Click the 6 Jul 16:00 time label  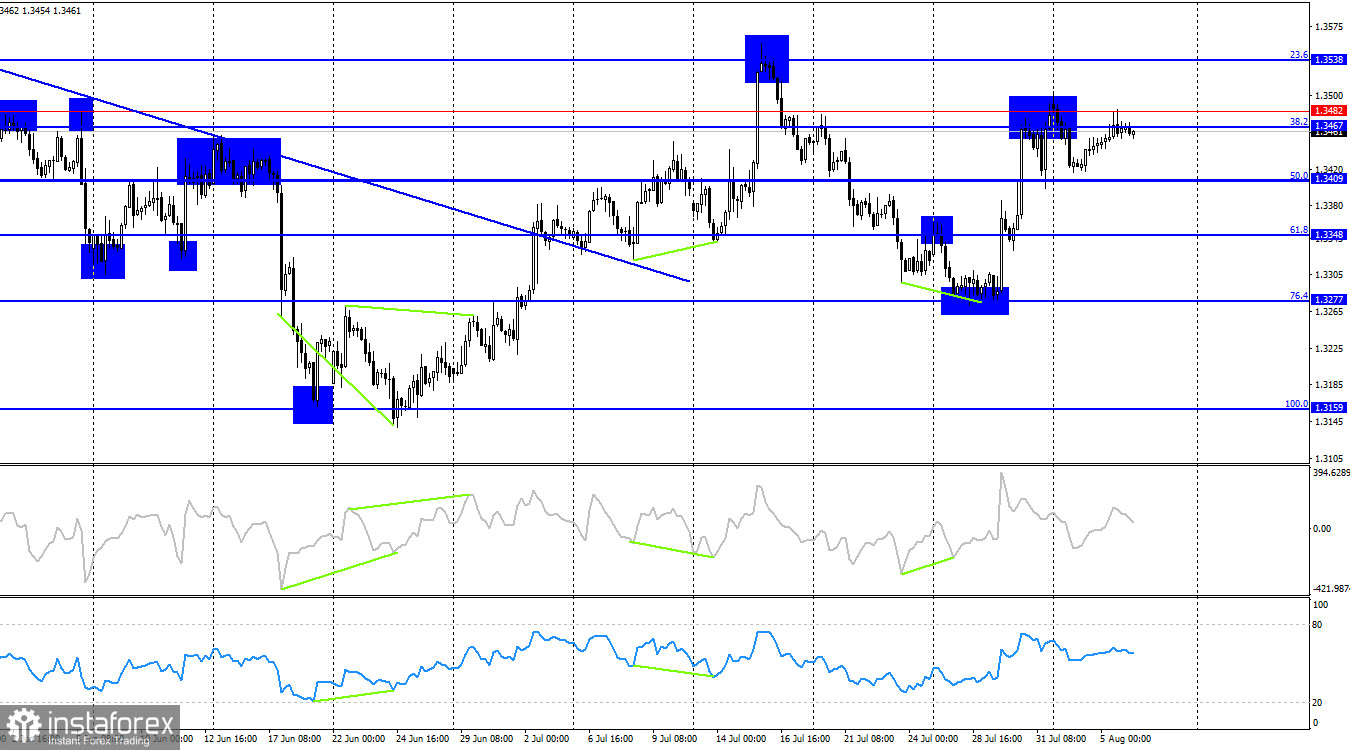tap(611, 739)
